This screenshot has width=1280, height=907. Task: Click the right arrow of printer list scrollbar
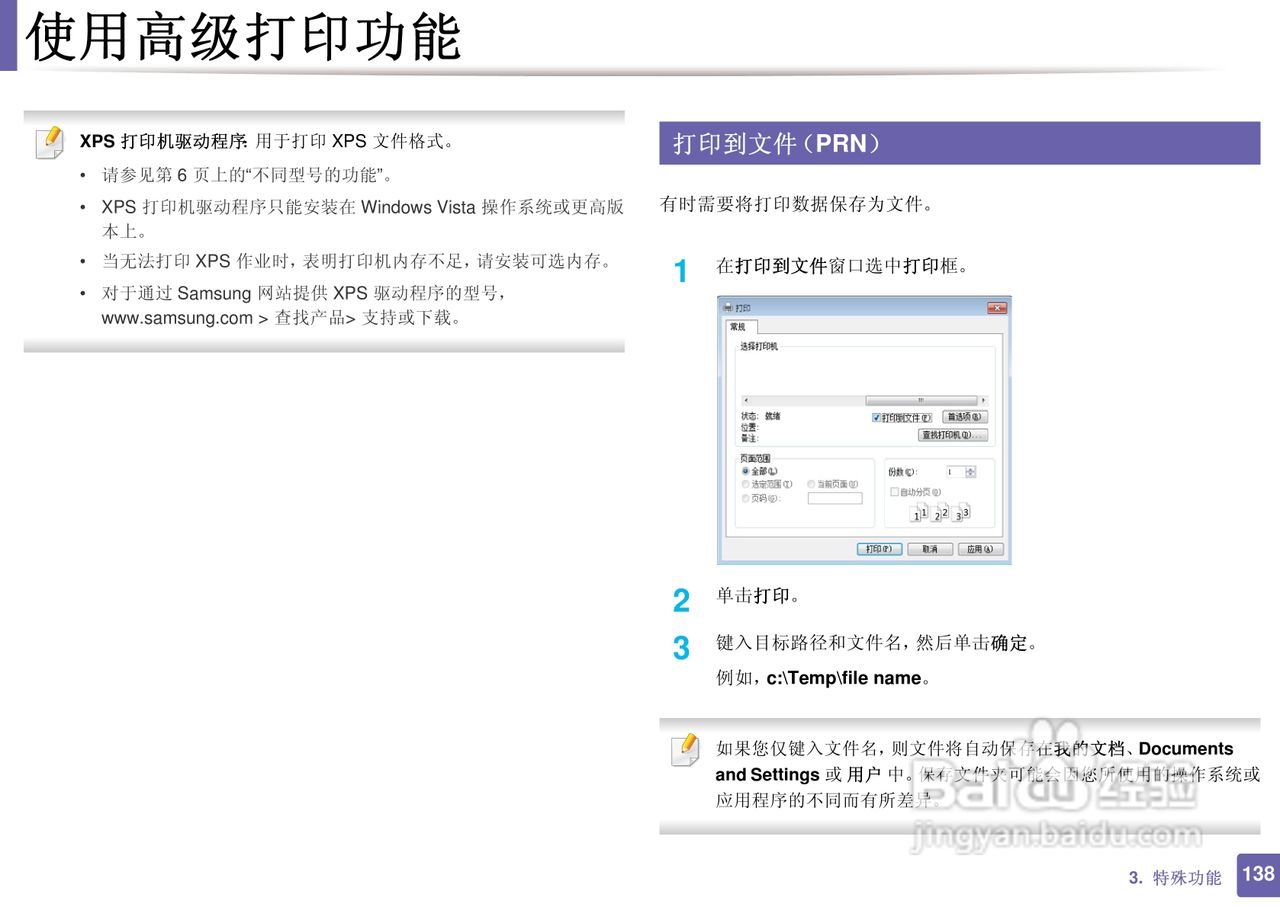tap(983, 400)
